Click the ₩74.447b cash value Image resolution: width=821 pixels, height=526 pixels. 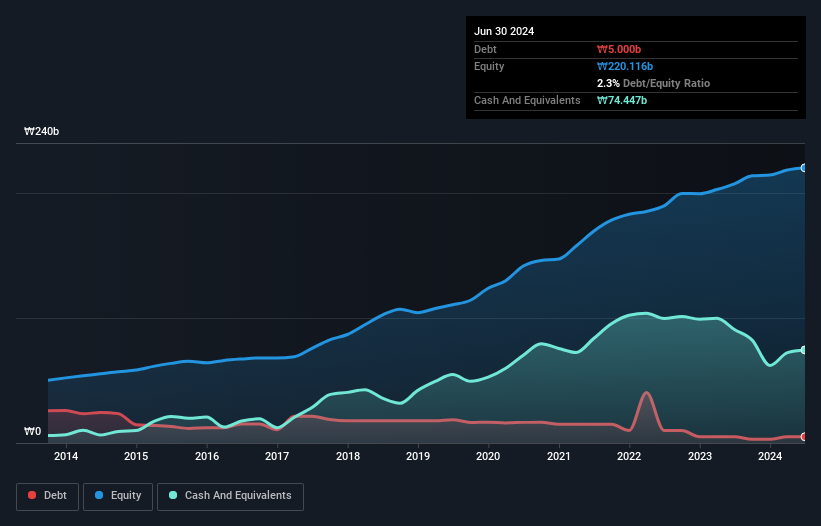[622, 100]
